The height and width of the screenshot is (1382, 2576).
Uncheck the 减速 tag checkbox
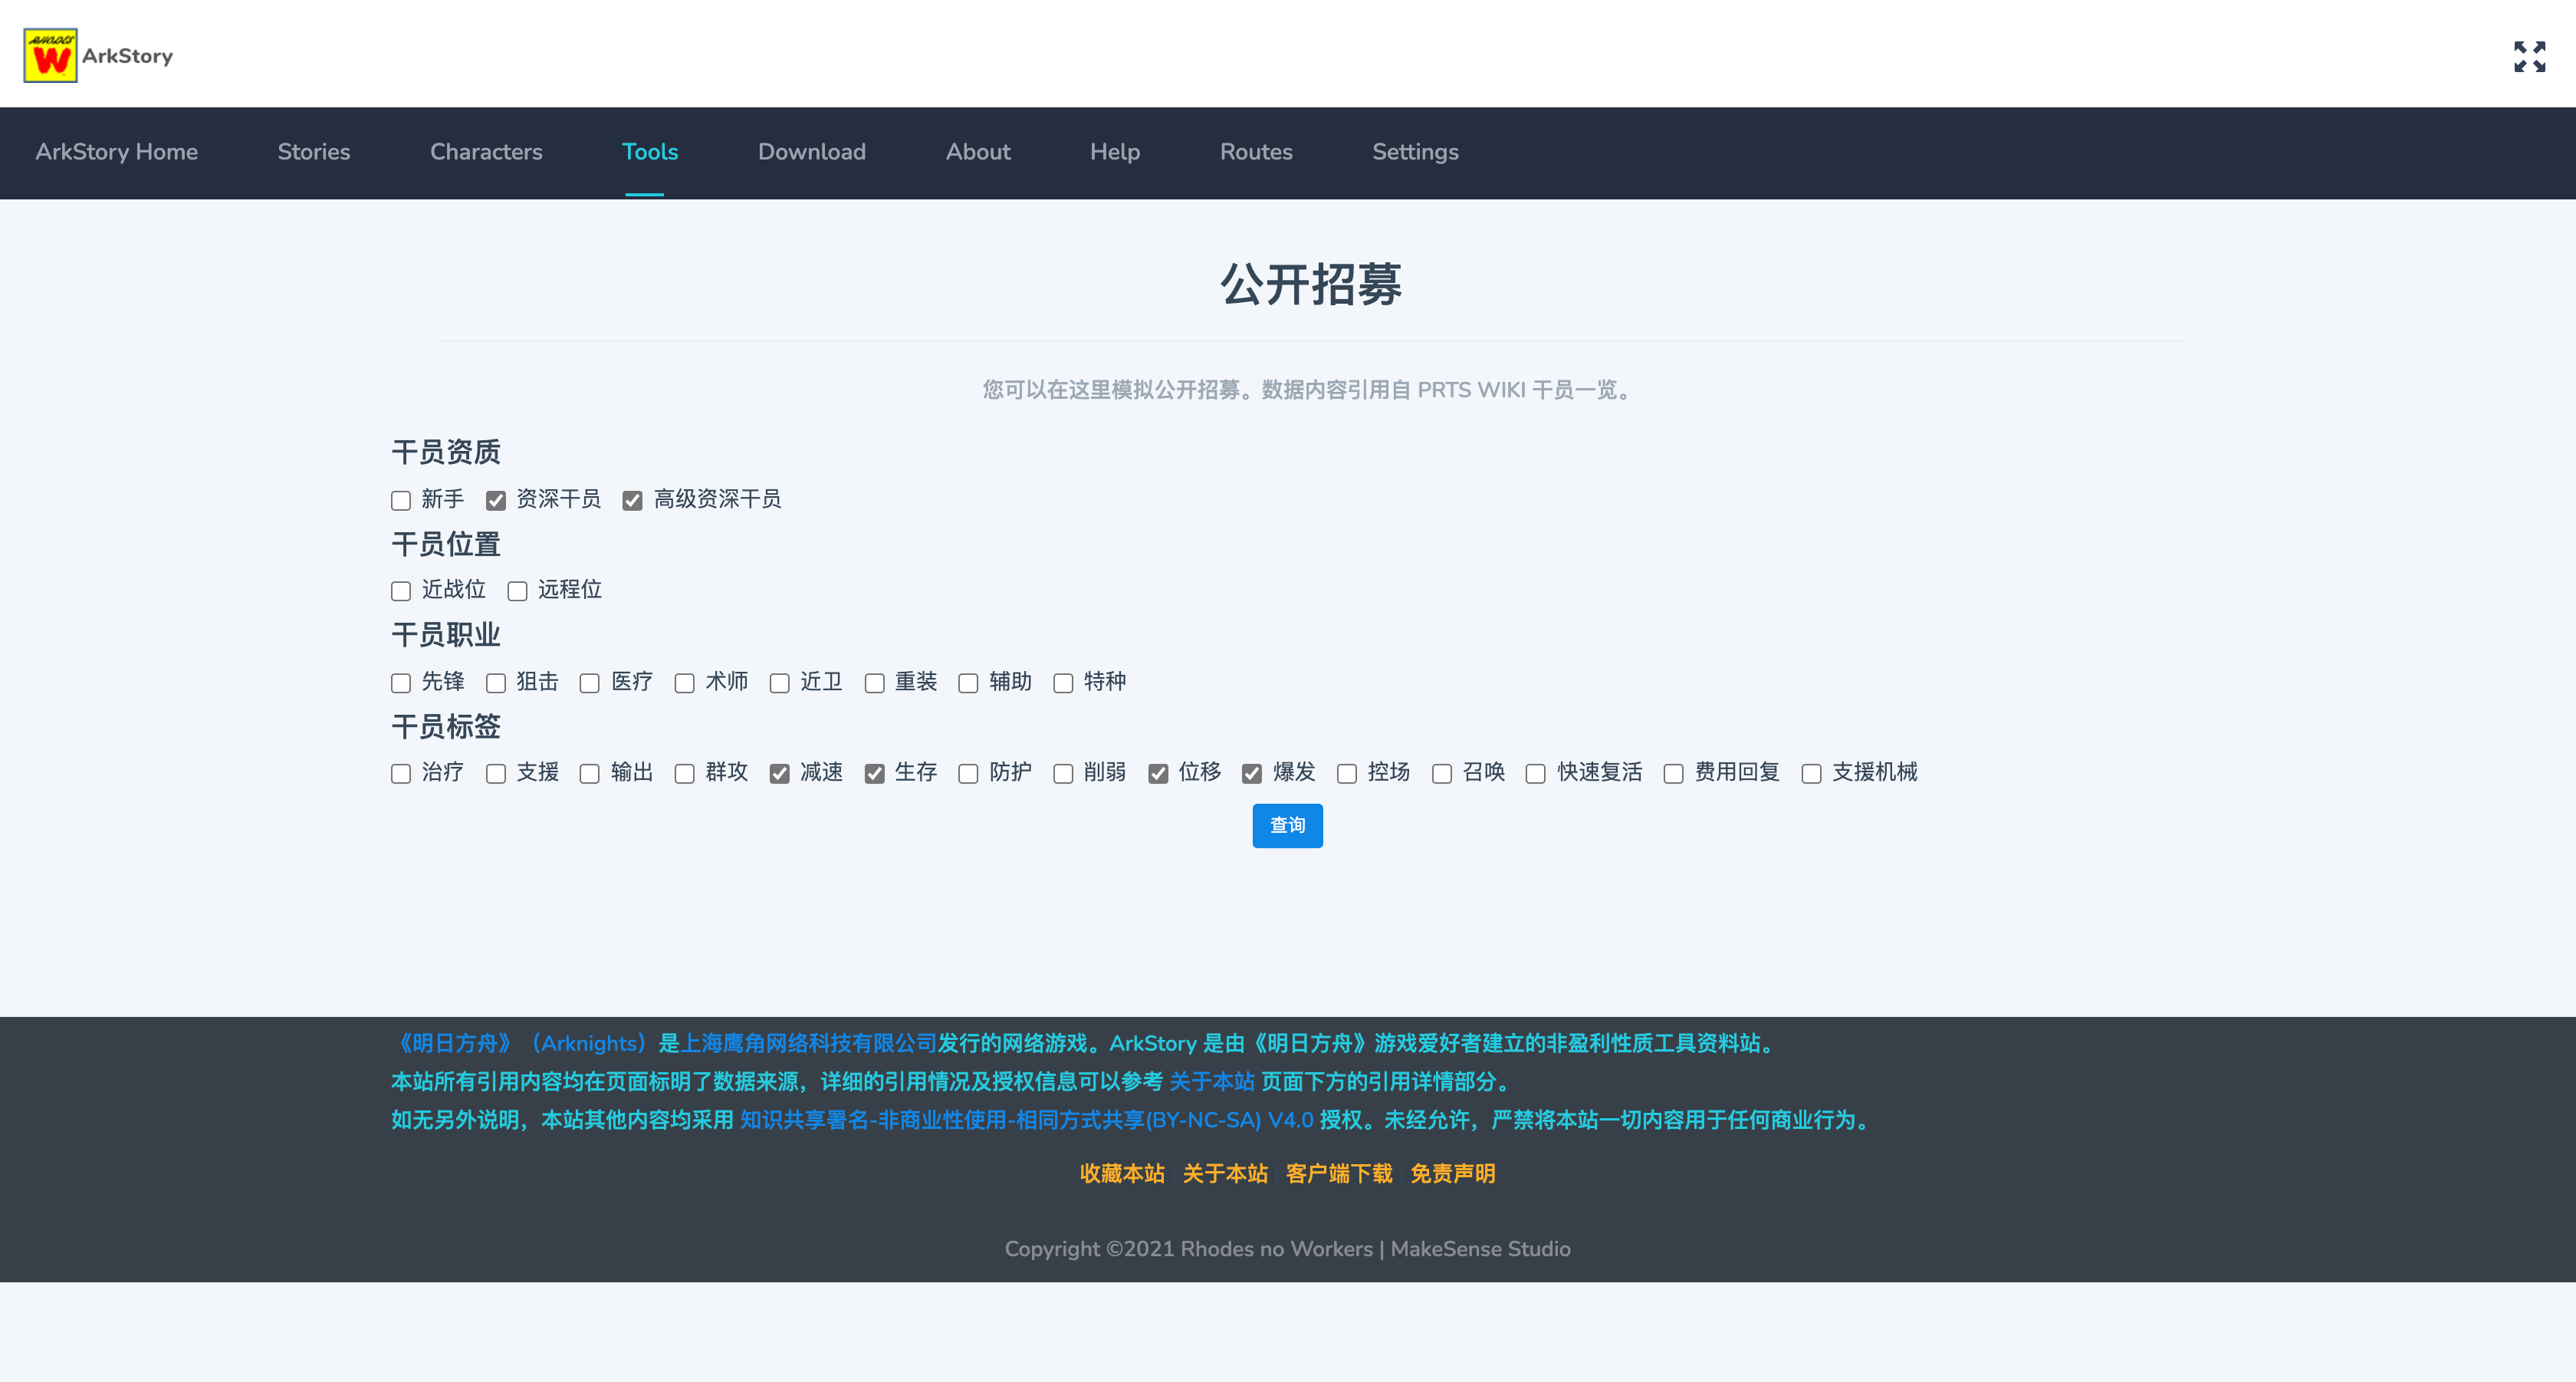(780, 774)
